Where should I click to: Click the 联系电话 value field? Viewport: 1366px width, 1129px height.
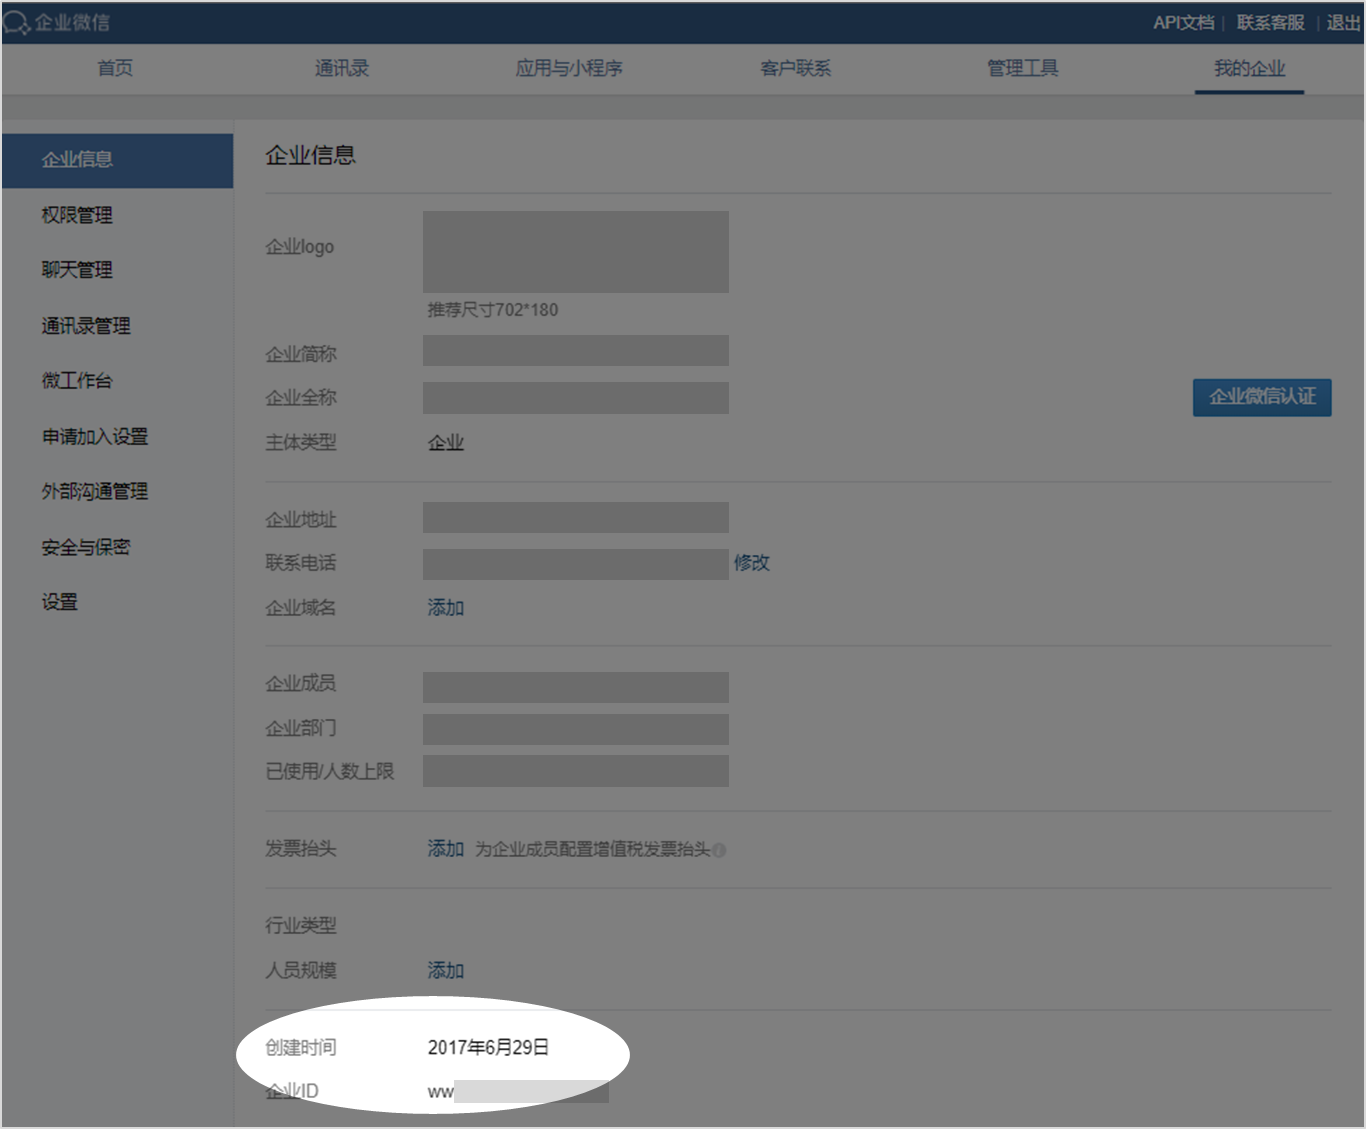pyautogui.click(x=576, y=564)
